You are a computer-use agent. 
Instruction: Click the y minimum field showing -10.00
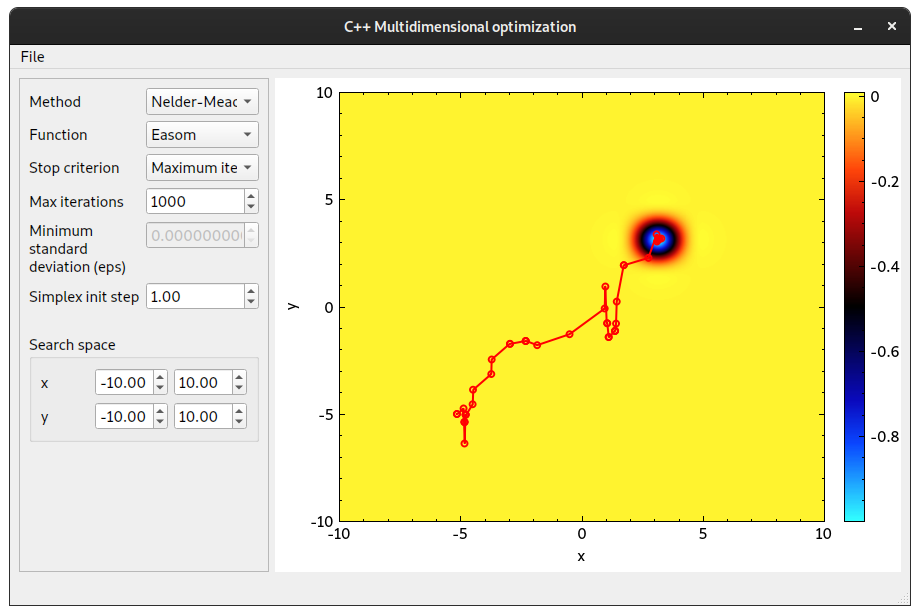[124, 417]
